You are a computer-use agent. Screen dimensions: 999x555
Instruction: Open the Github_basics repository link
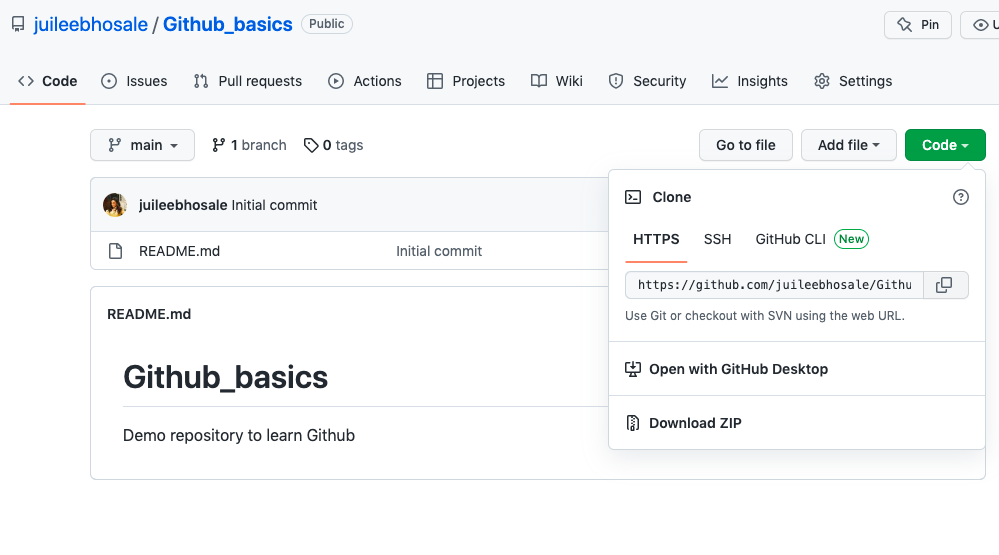(227, 24)
